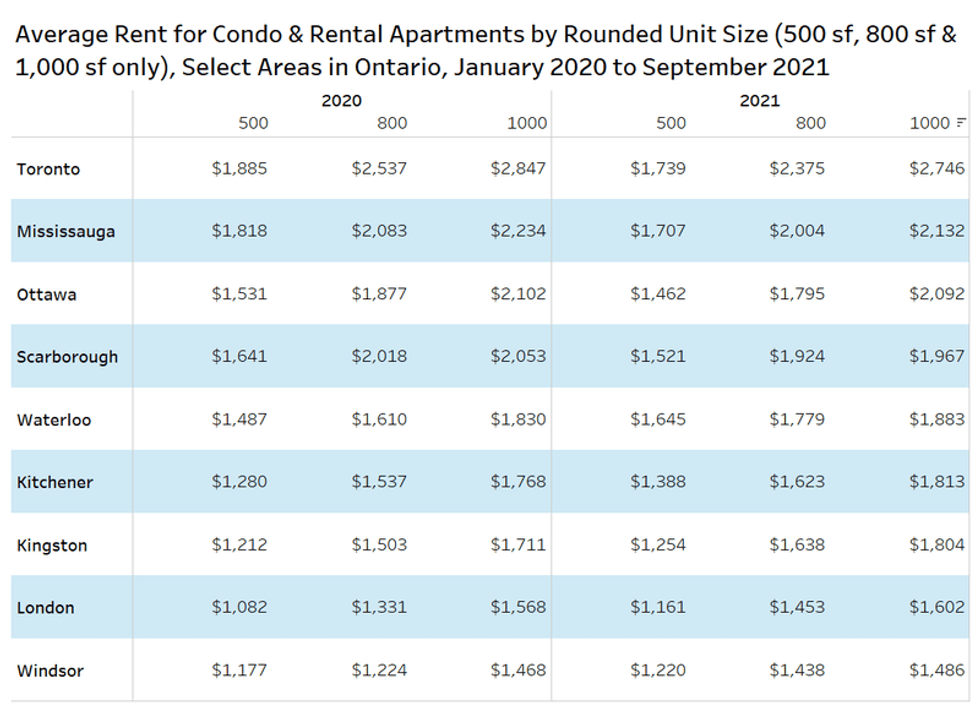Click the Kitchener row label
This screenshot has width=980, height=712.
click(55, 482)
